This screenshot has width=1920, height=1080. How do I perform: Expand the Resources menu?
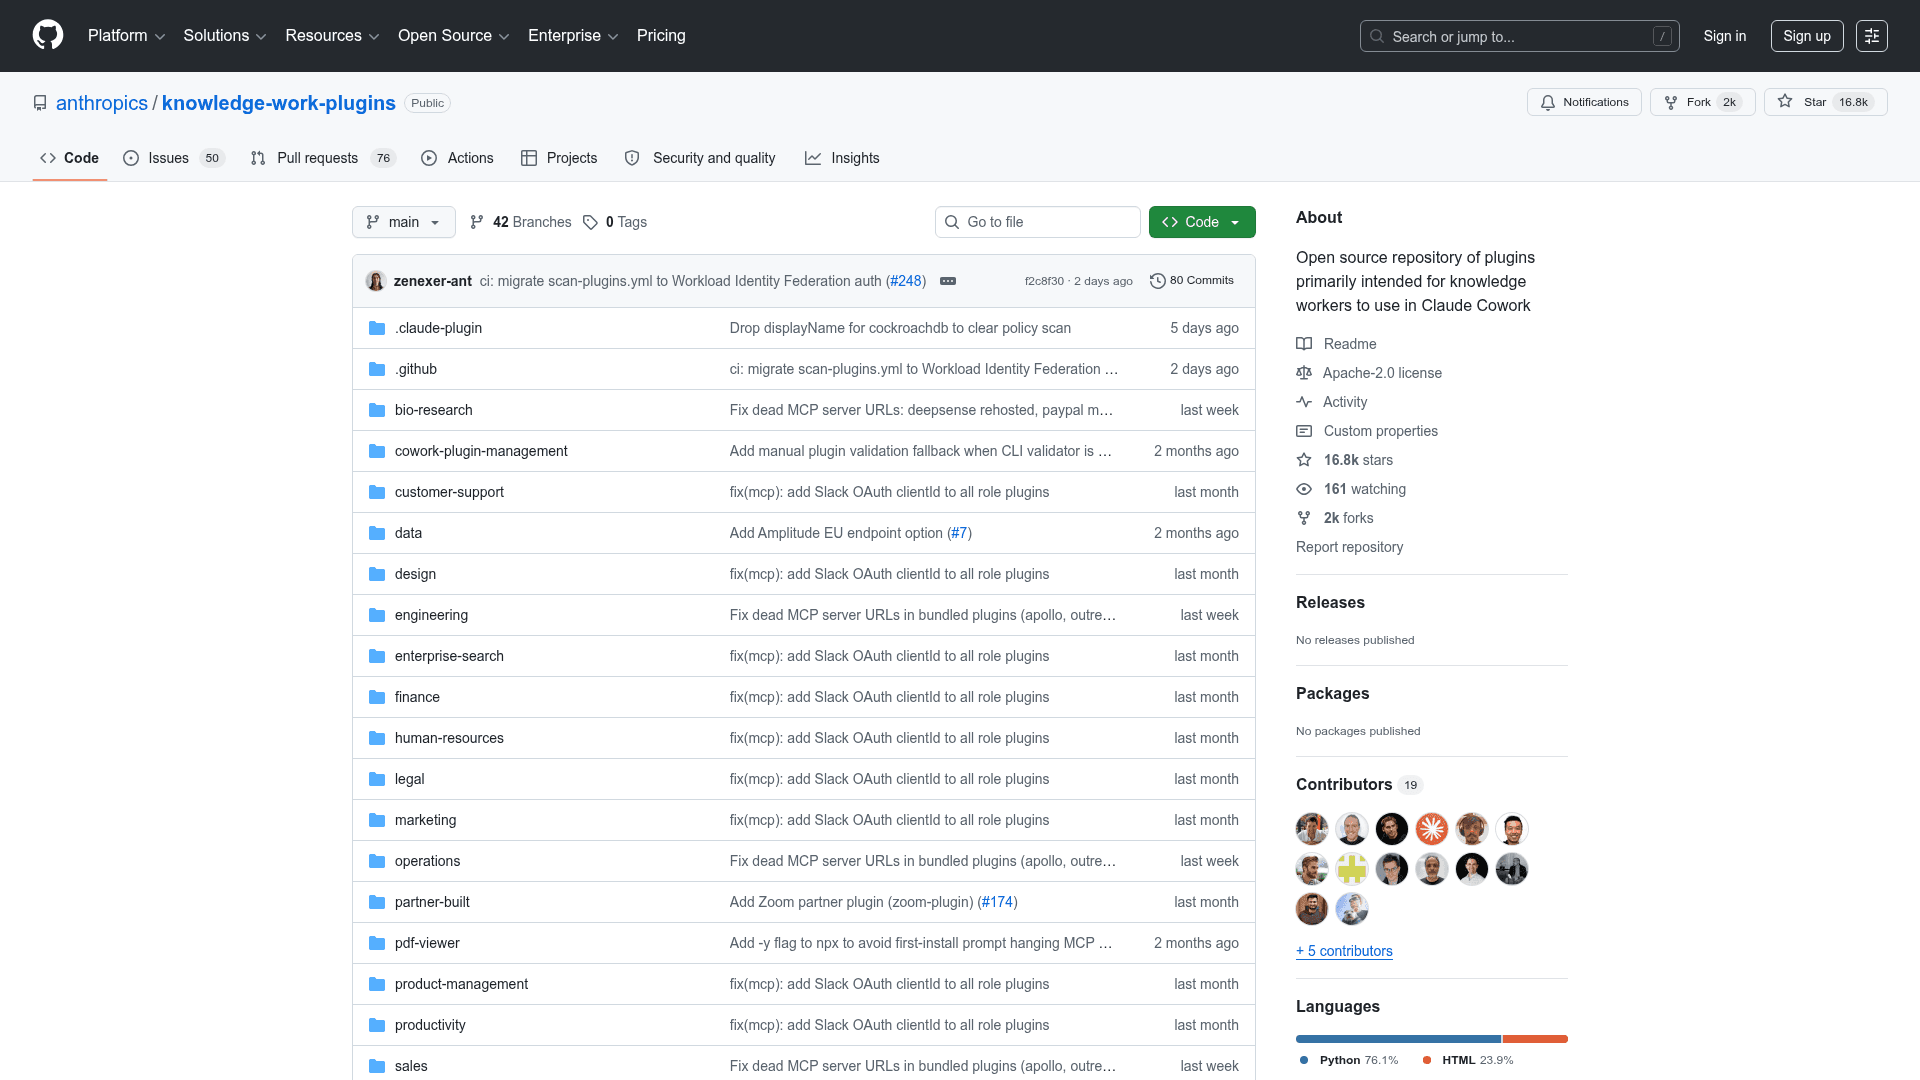pyautogui.click(x=332, y=36)
